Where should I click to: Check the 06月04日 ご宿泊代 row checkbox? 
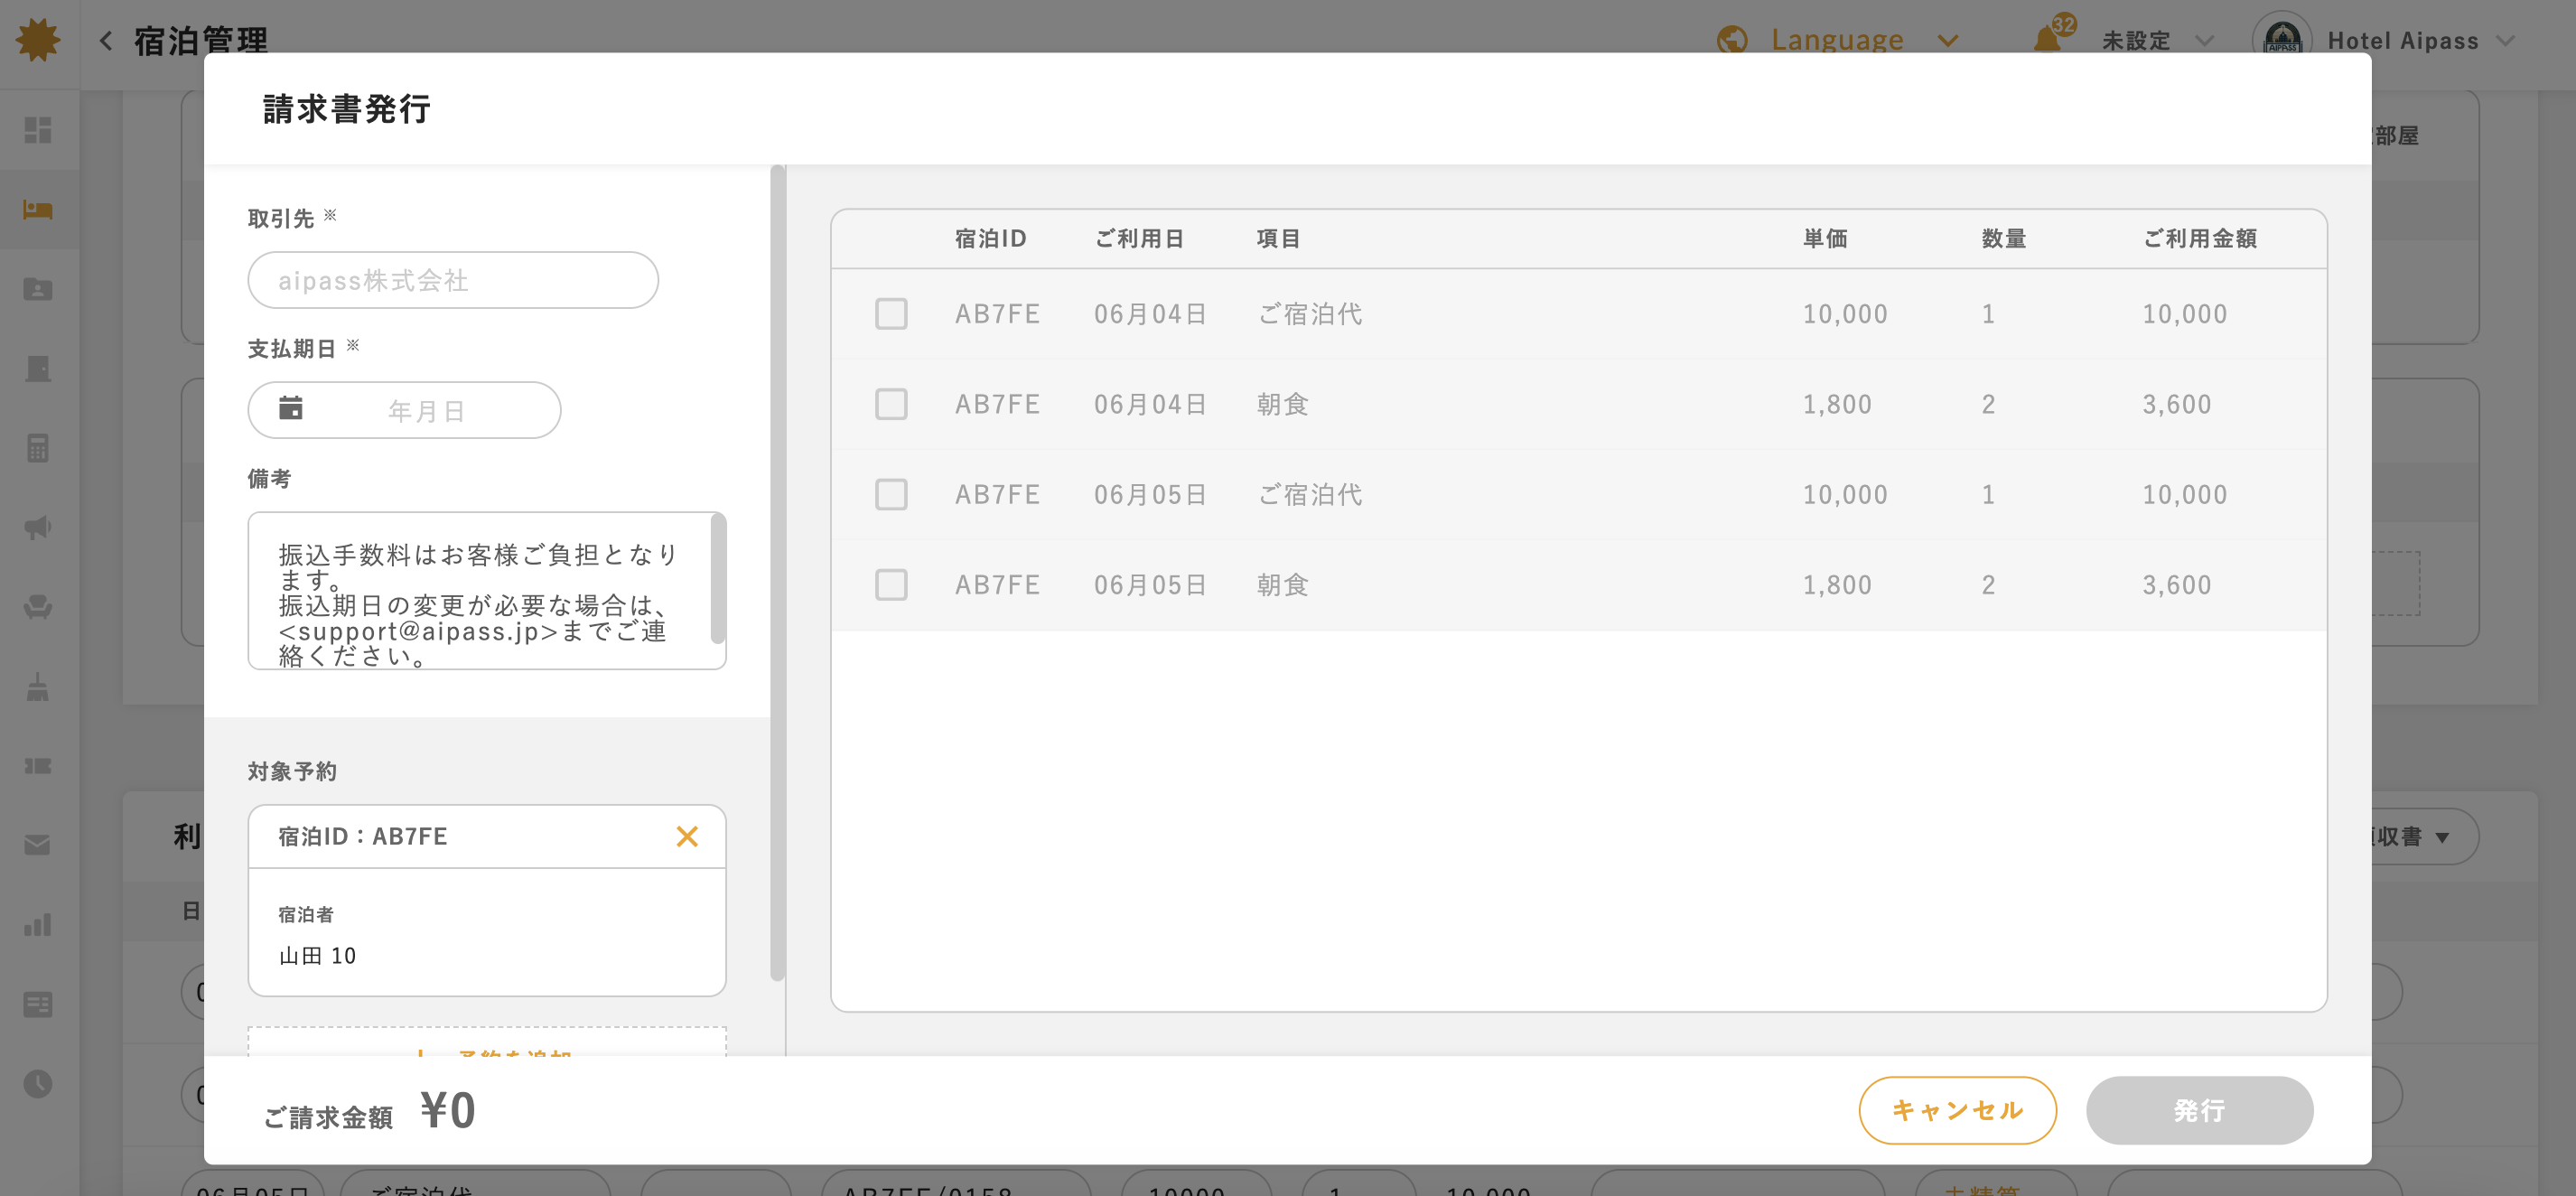click(x=891, y=314)
